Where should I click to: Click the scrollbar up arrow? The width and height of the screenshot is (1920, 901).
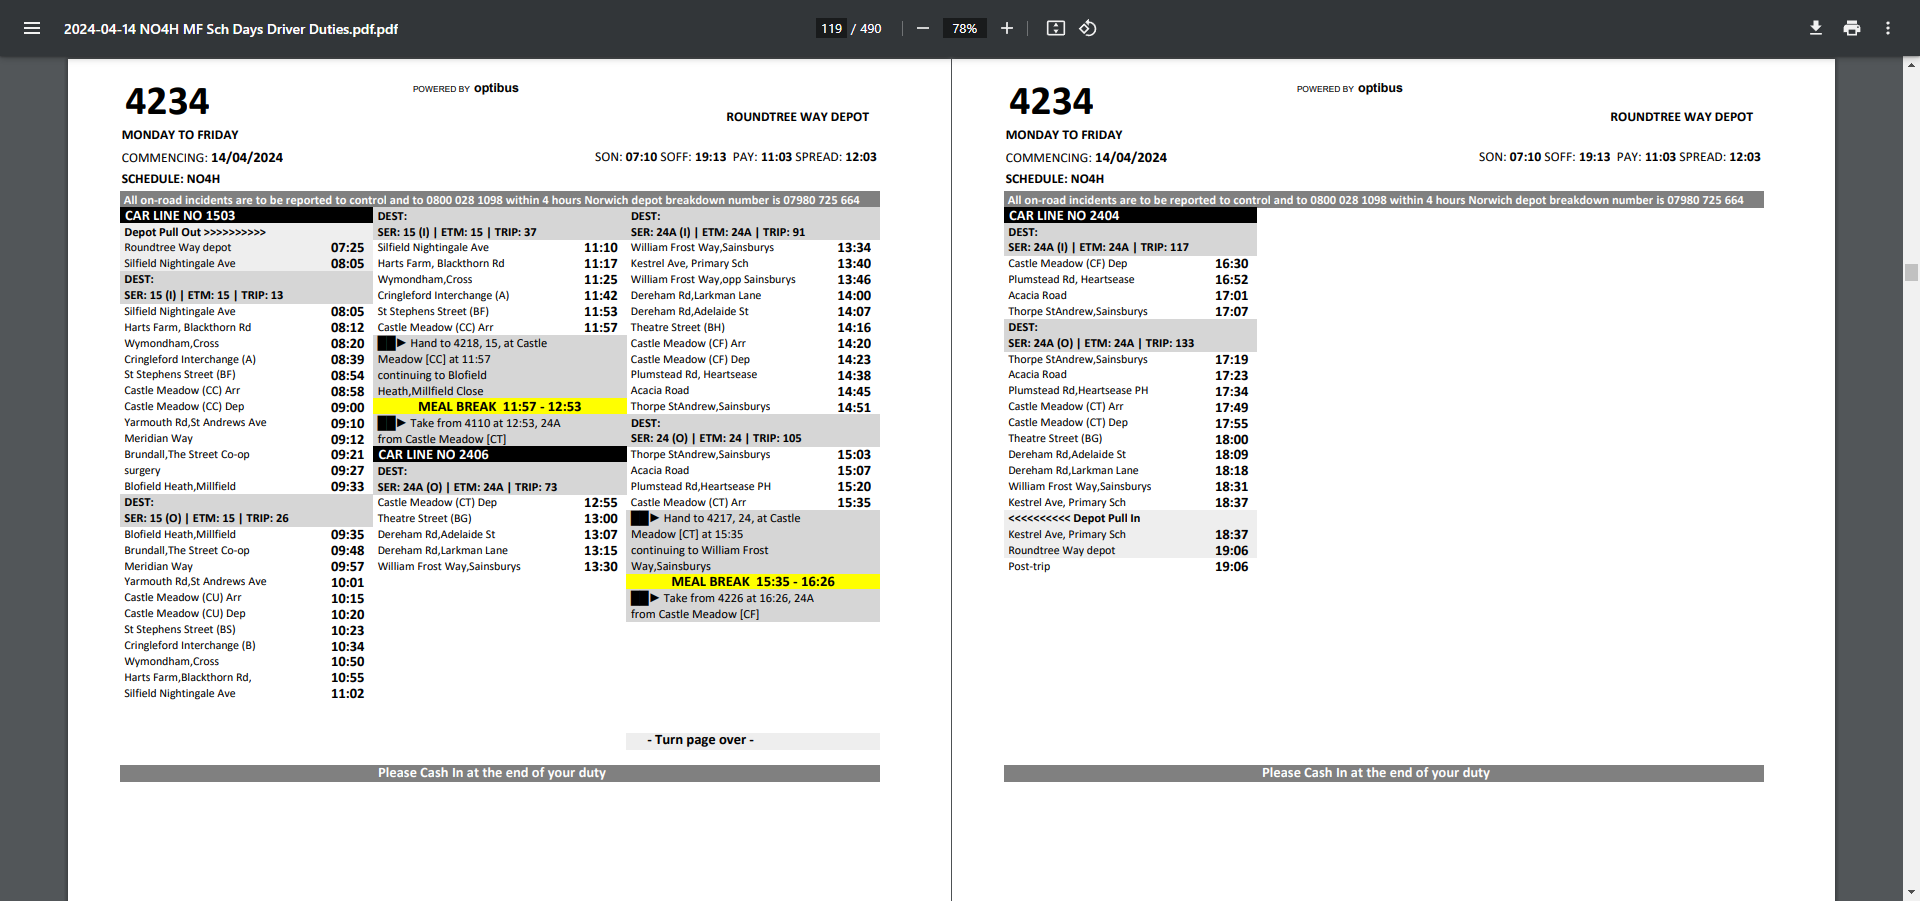[x=1911, y=65]
